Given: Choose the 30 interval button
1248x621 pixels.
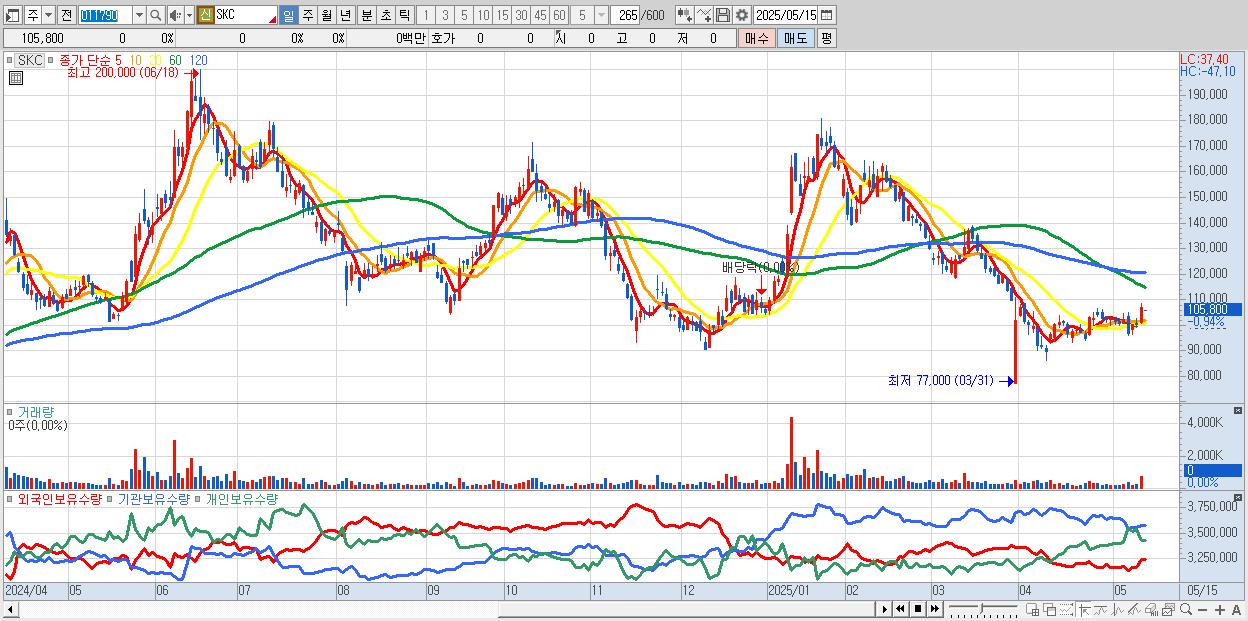Looking at the screenshot, I should pyautogui.click(x=521, y=15).
